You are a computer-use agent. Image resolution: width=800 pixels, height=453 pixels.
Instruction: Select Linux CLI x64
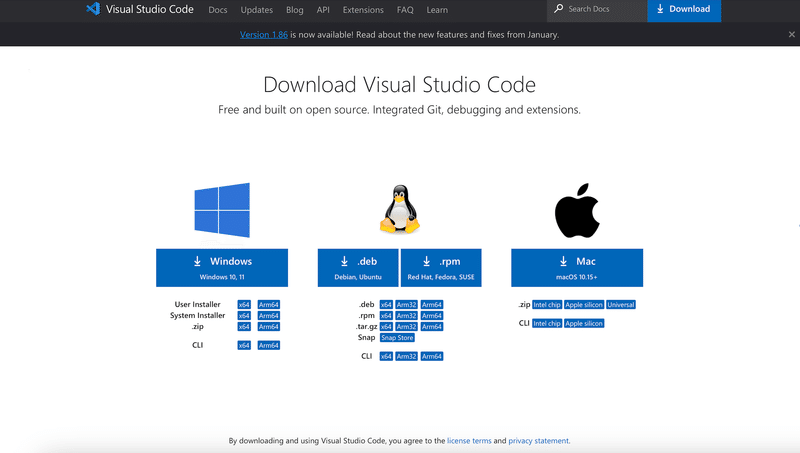click(x=386, y=356)
